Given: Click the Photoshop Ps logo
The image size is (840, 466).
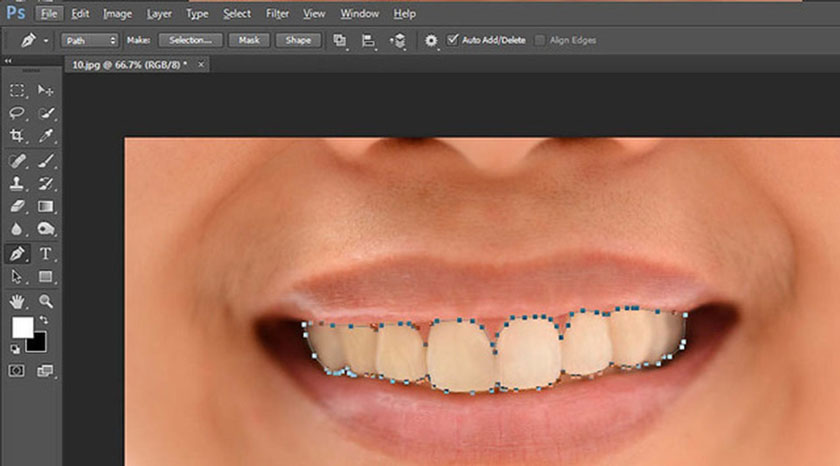Looking at the screenshot, I should tap(16, 12).
